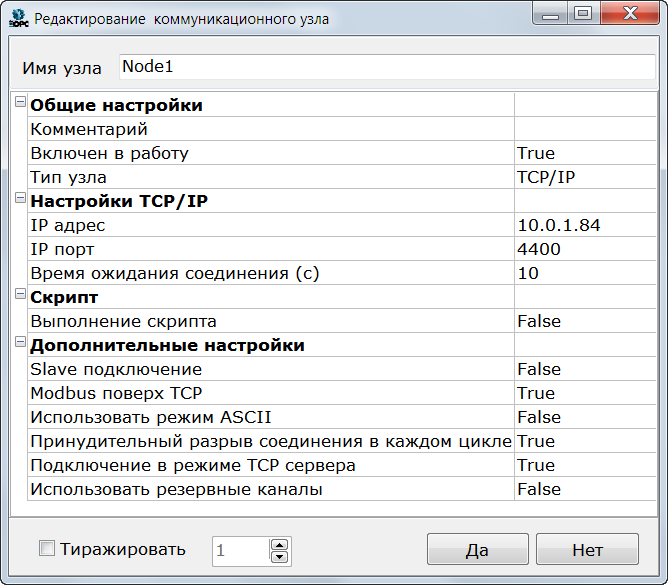The height and width of the screenshot is (585, 668).
Task: Close the node editing dialog
Action: (x=630, y=14)
